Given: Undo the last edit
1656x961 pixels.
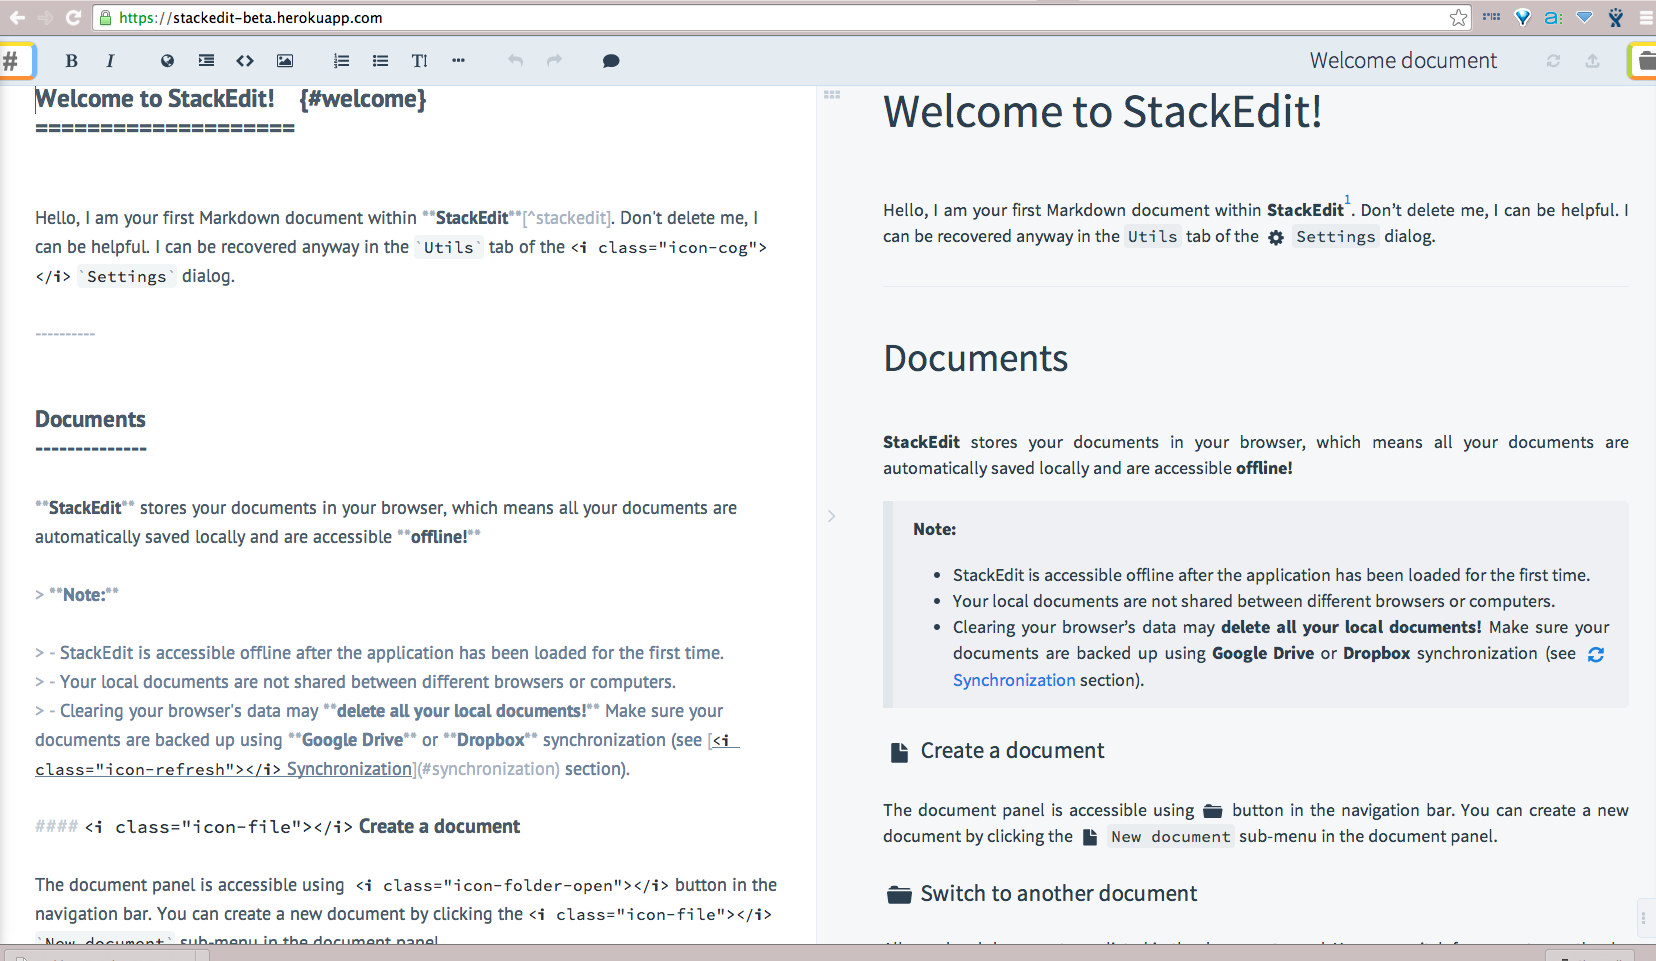Looking at the screenshot, I should point(515,61).
